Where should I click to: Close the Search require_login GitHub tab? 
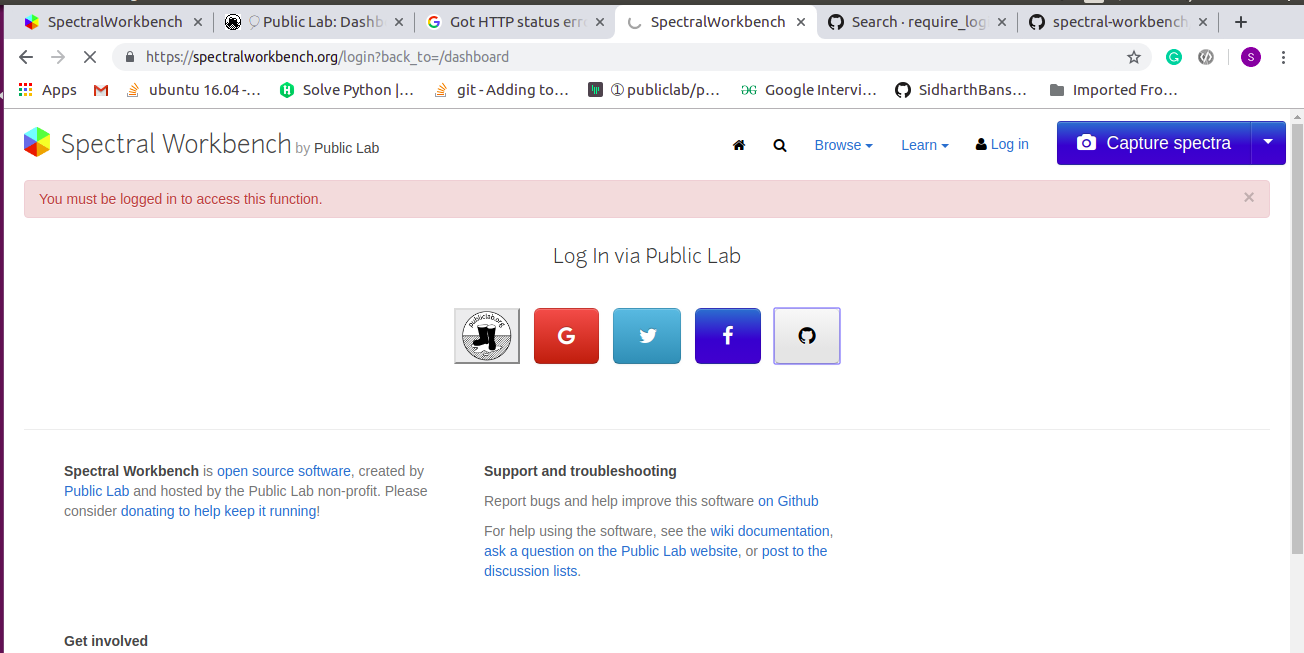pyautogui.click(x=1001, y=22)
